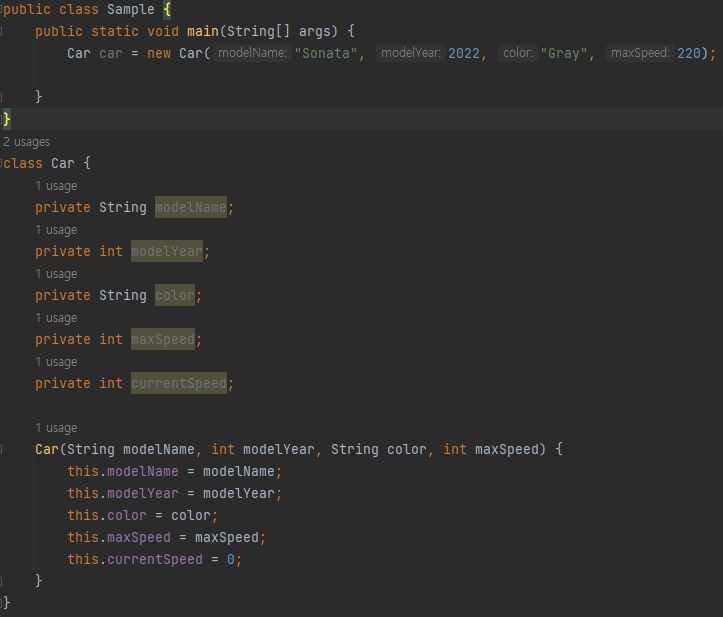Click the modelName: parameter hint in constructor call
723x617 pixels.
click(x=252, y=53)
